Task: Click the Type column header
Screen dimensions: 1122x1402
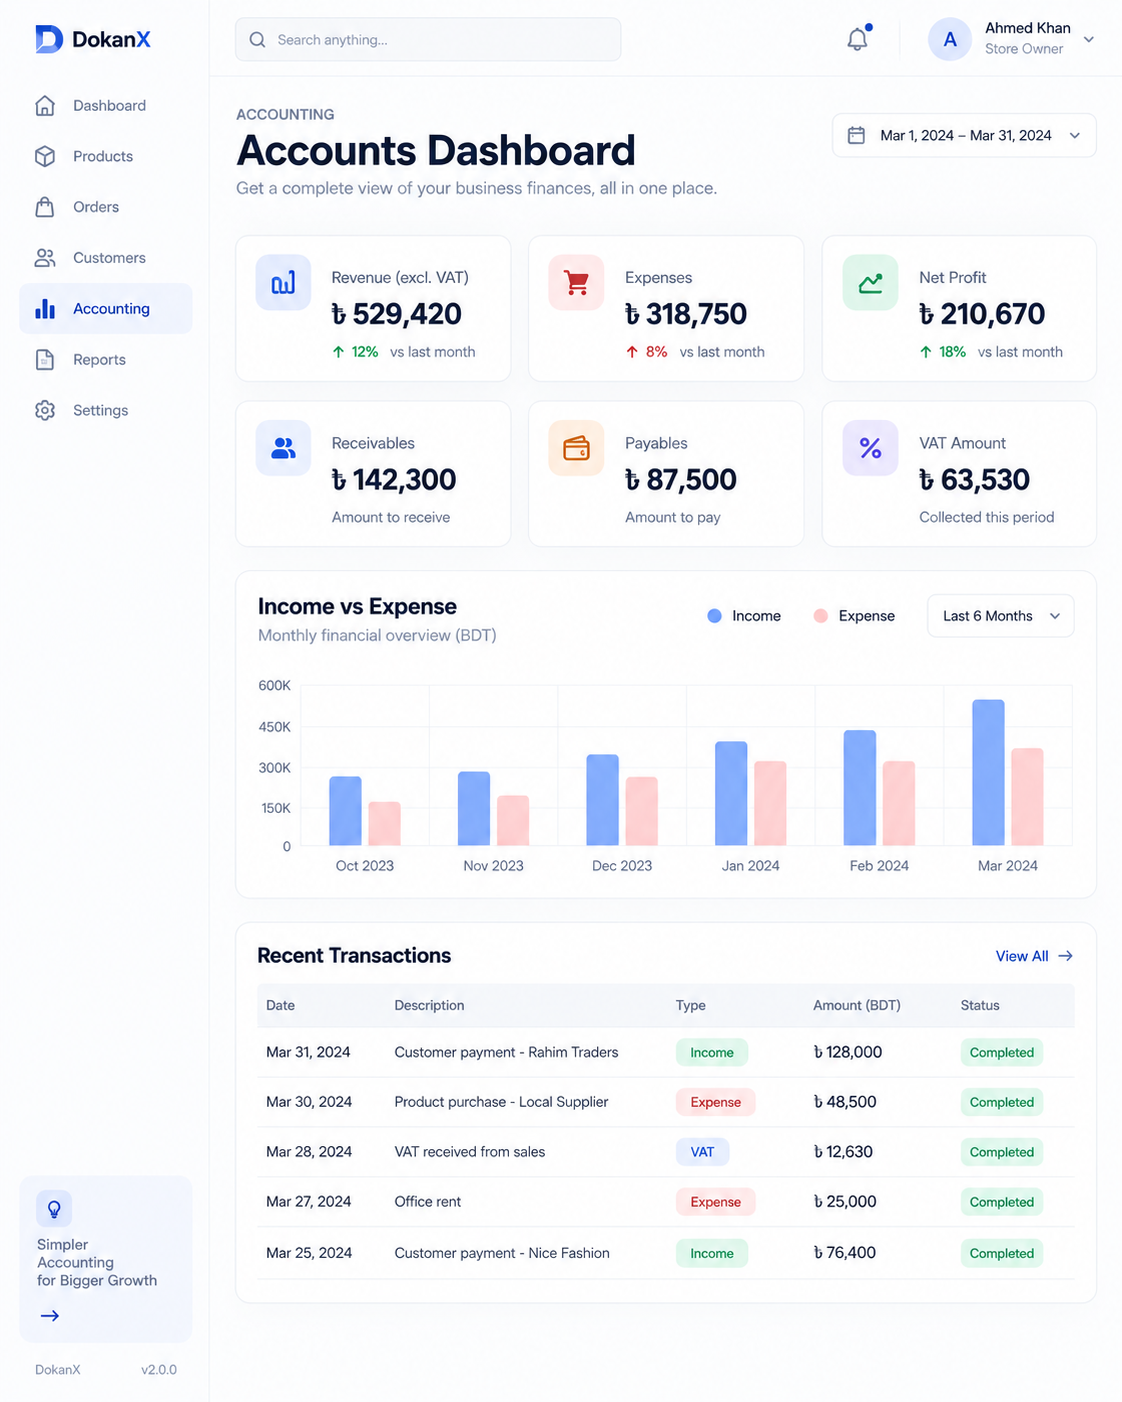Action: click(691, 1005)
